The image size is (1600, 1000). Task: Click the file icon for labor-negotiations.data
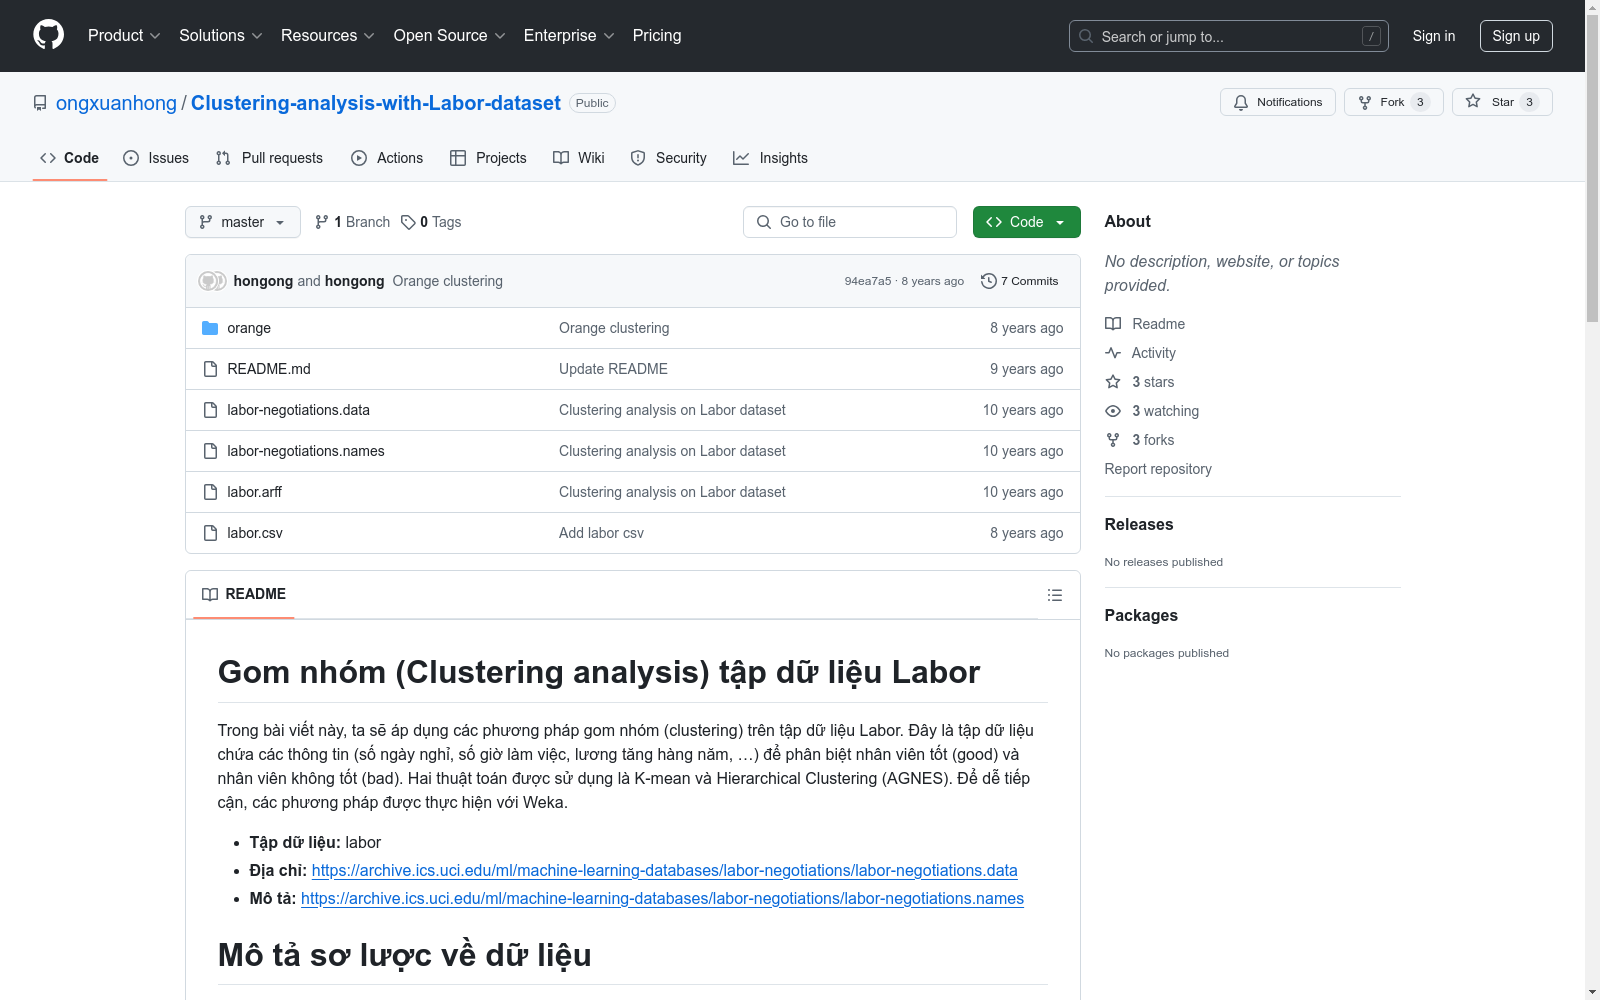[x=210, y=410]
